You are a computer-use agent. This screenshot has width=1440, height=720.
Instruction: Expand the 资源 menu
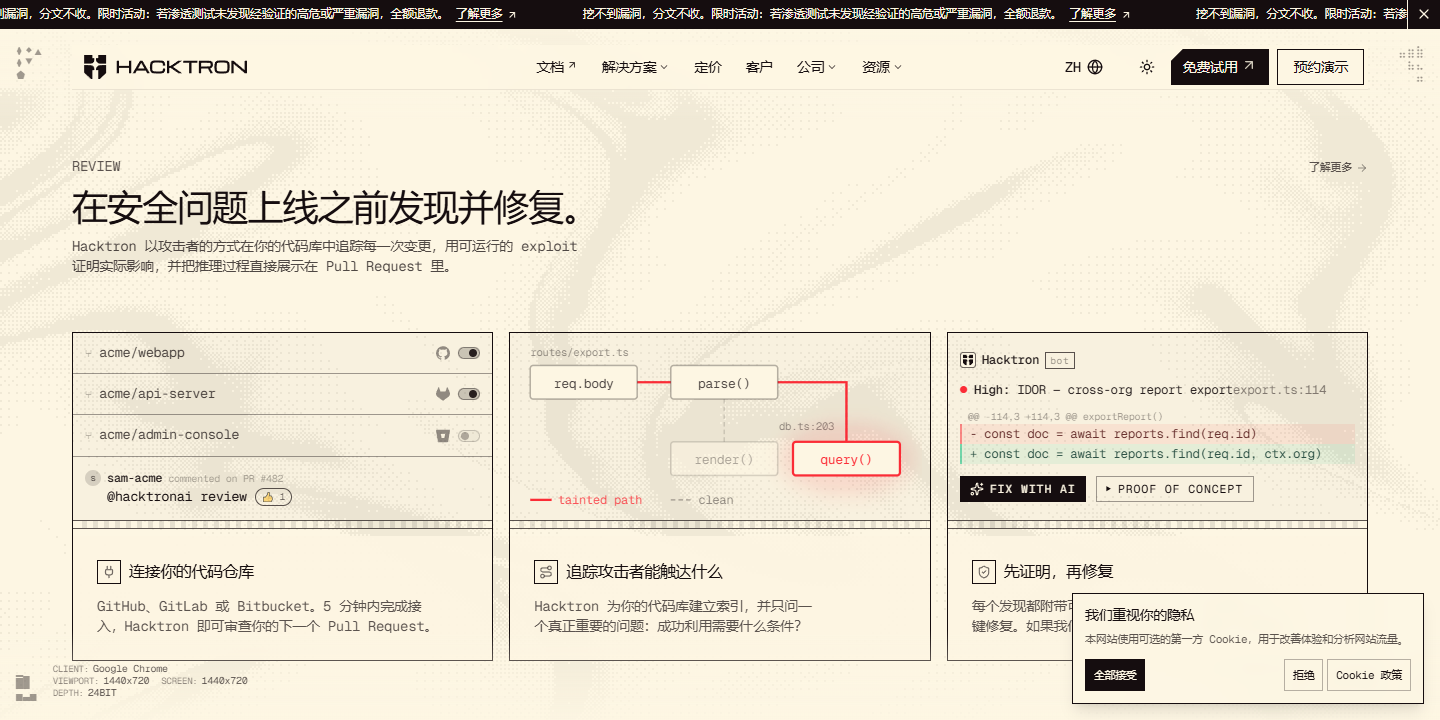pos(882,67)
